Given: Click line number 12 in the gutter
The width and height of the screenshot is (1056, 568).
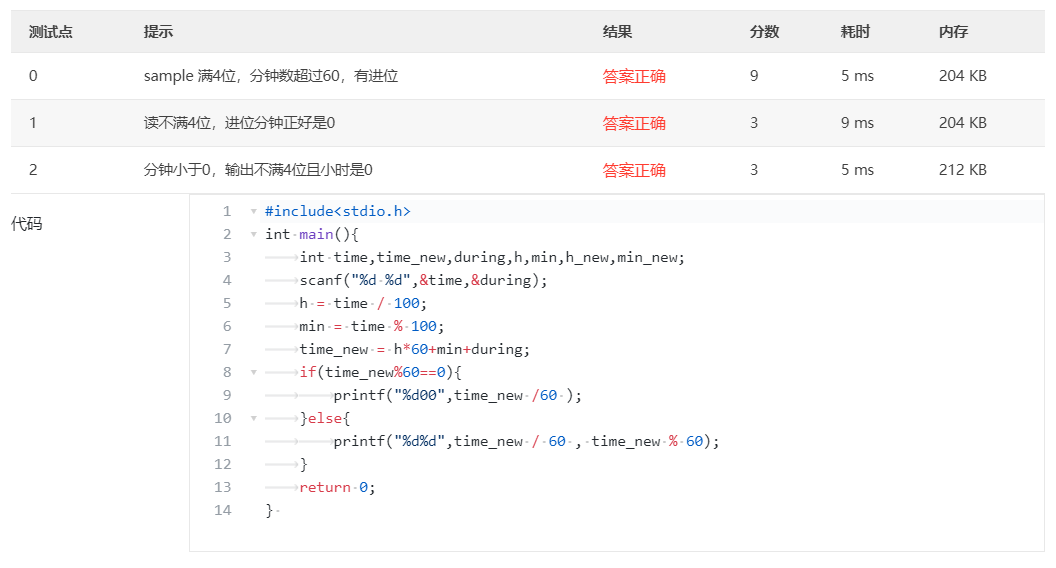Looking at the screenshot, I should [223, 464].
